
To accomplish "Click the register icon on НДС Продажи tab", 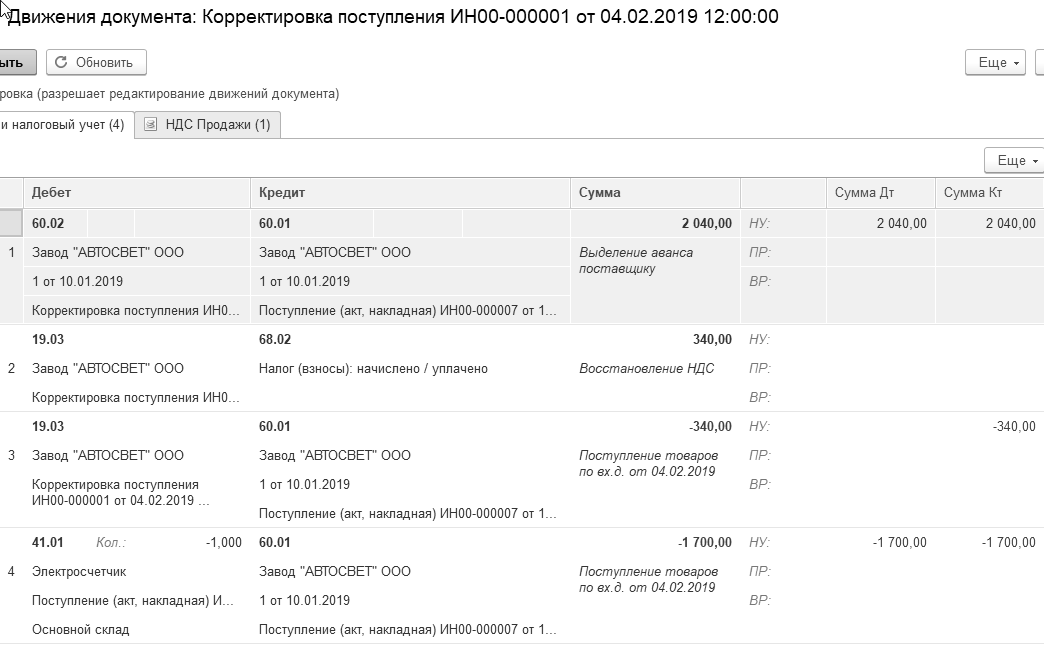I will [151, 125].
